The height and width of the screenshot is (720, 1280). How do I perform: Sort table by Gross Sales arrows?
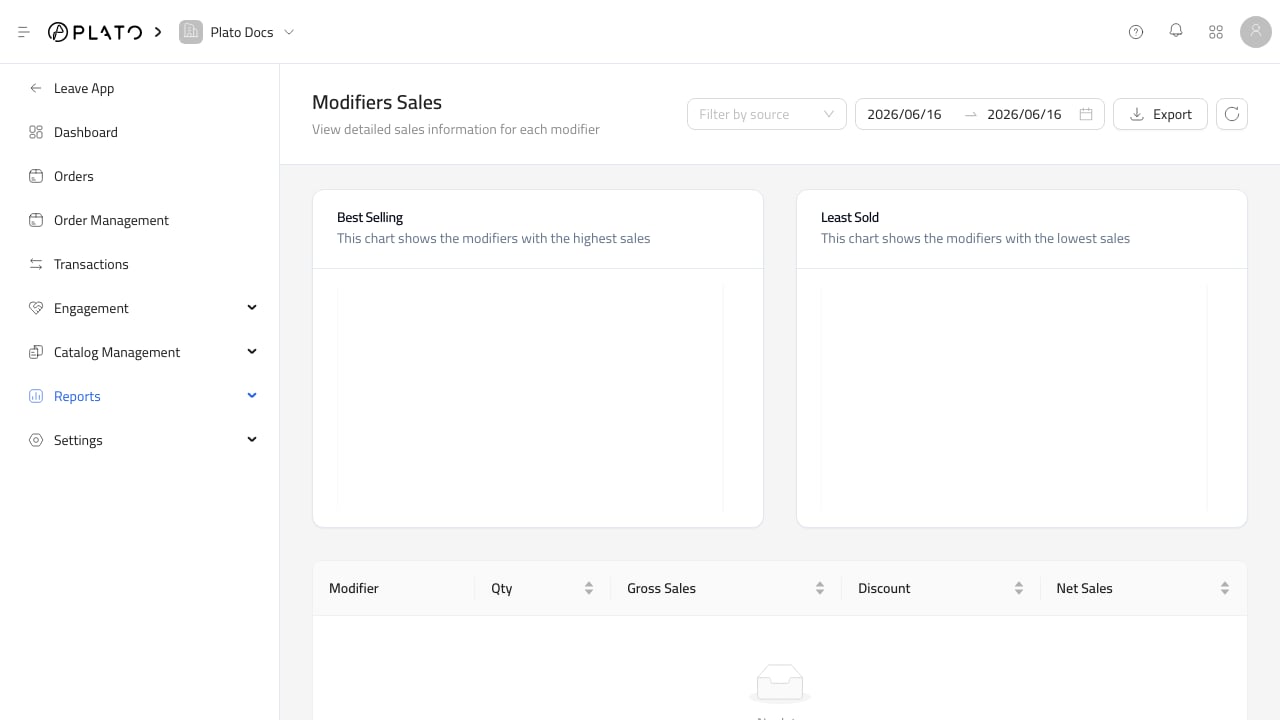point(820,588)
